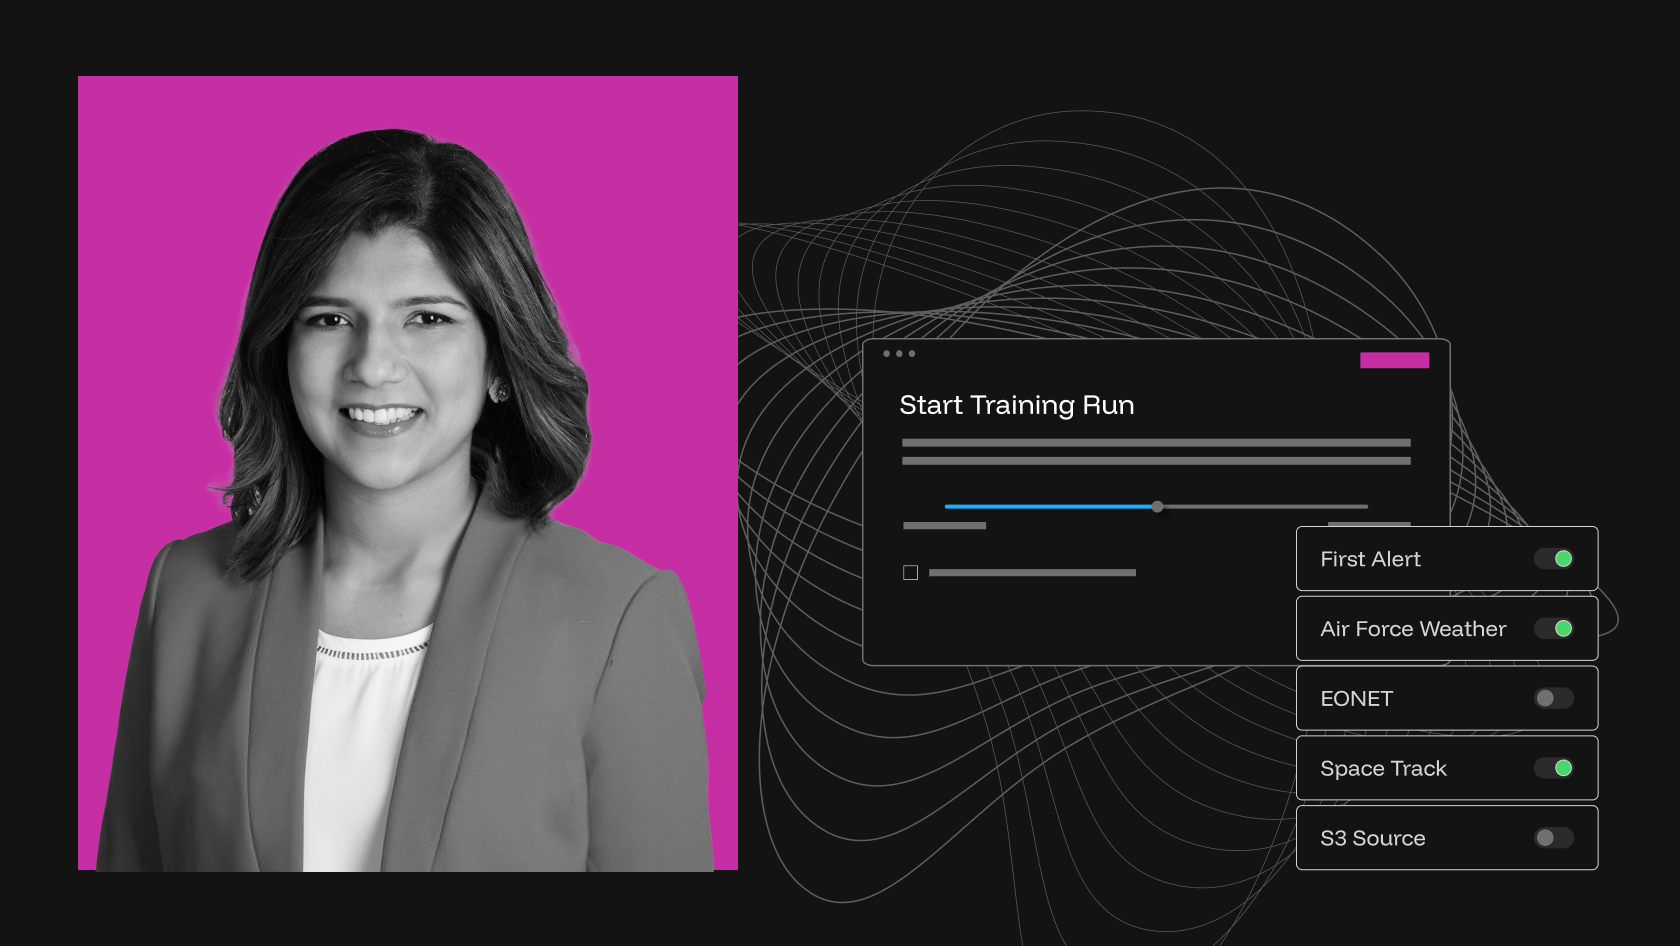Click the blue filled part of slider
Image resolution: width=1680 pixels, height=946 pixels.
[x=1048, y=507]
